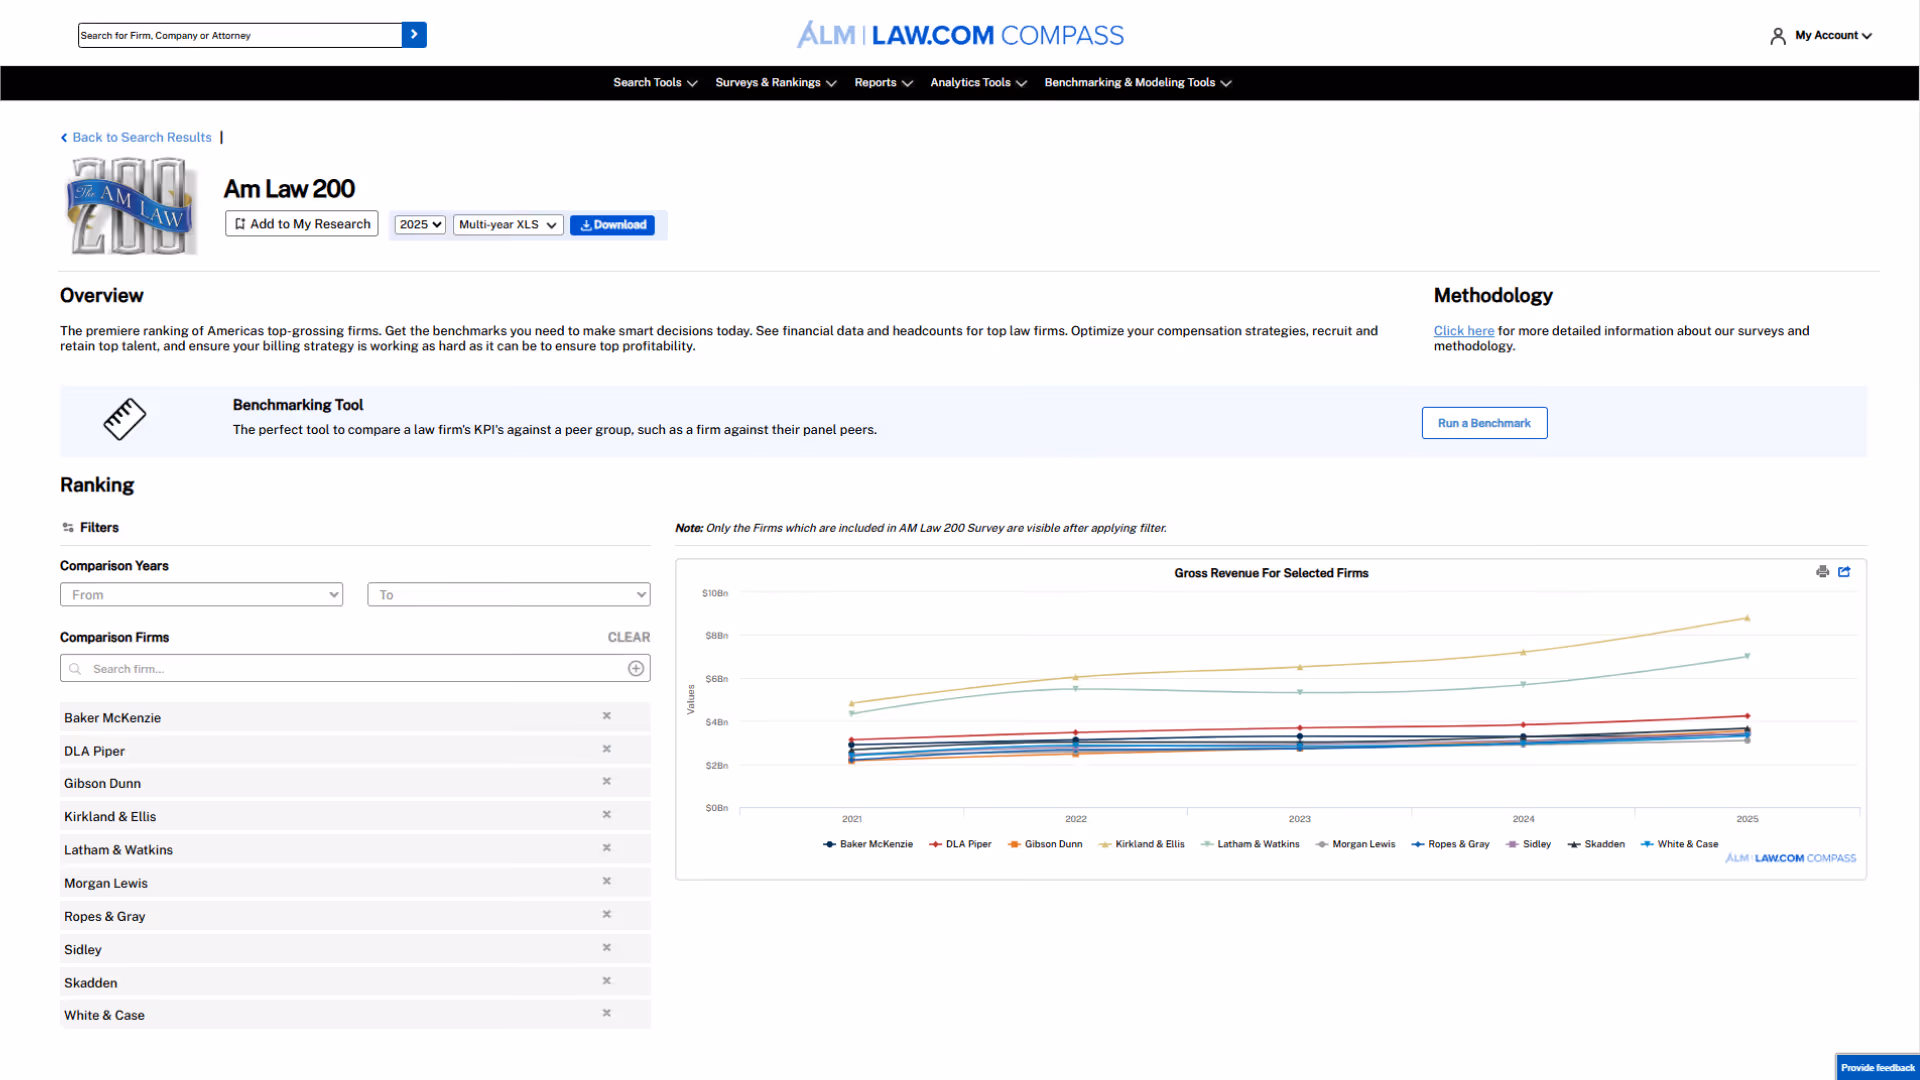
Task: Click the print chart icon
Action: (1822, 572)
